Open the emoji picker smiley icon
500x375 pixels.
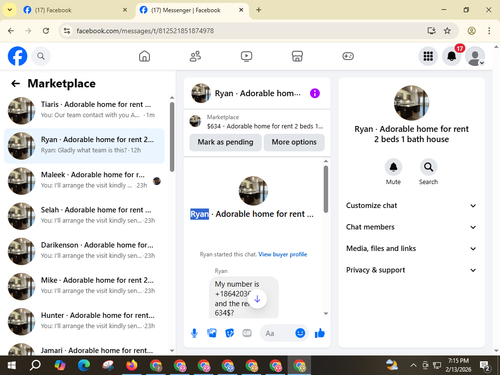click(x=300, y=333)
